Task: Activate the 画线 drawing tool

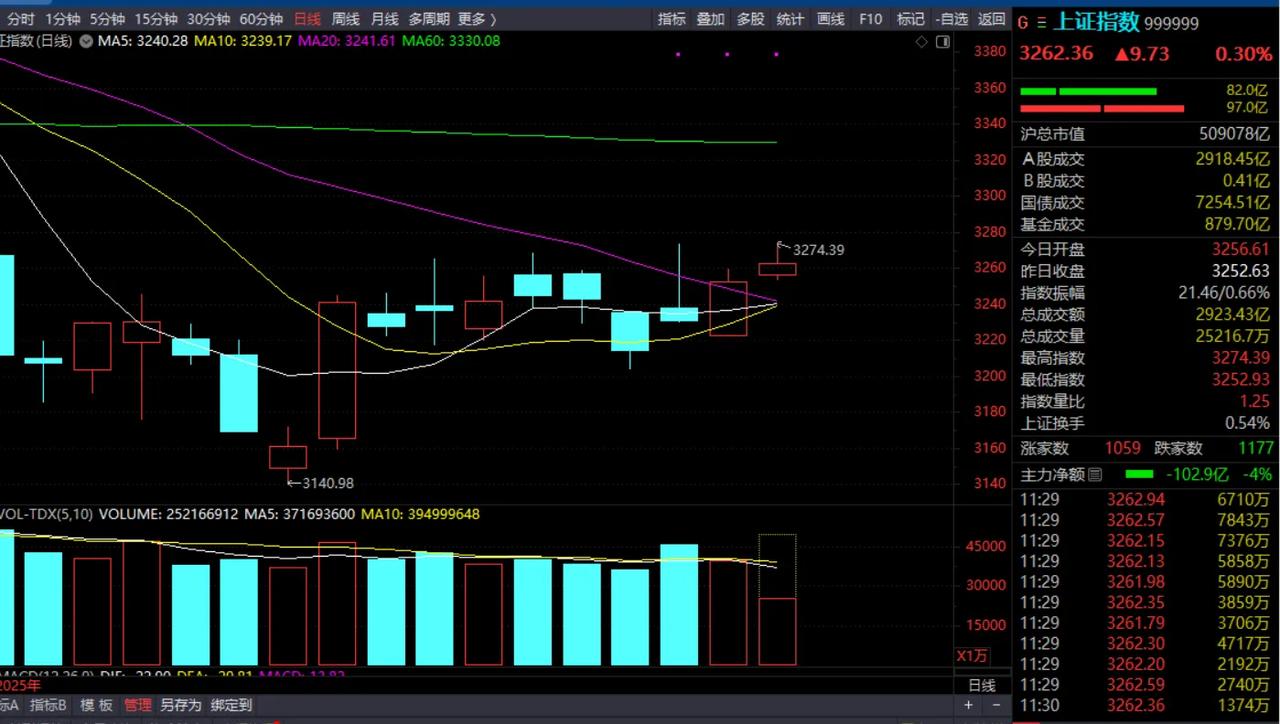Action: [830, 19]
